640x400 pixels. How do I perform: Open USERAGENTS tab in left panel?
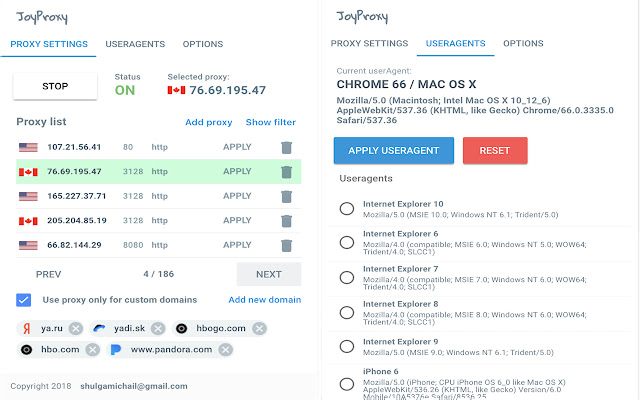point(135,44)
